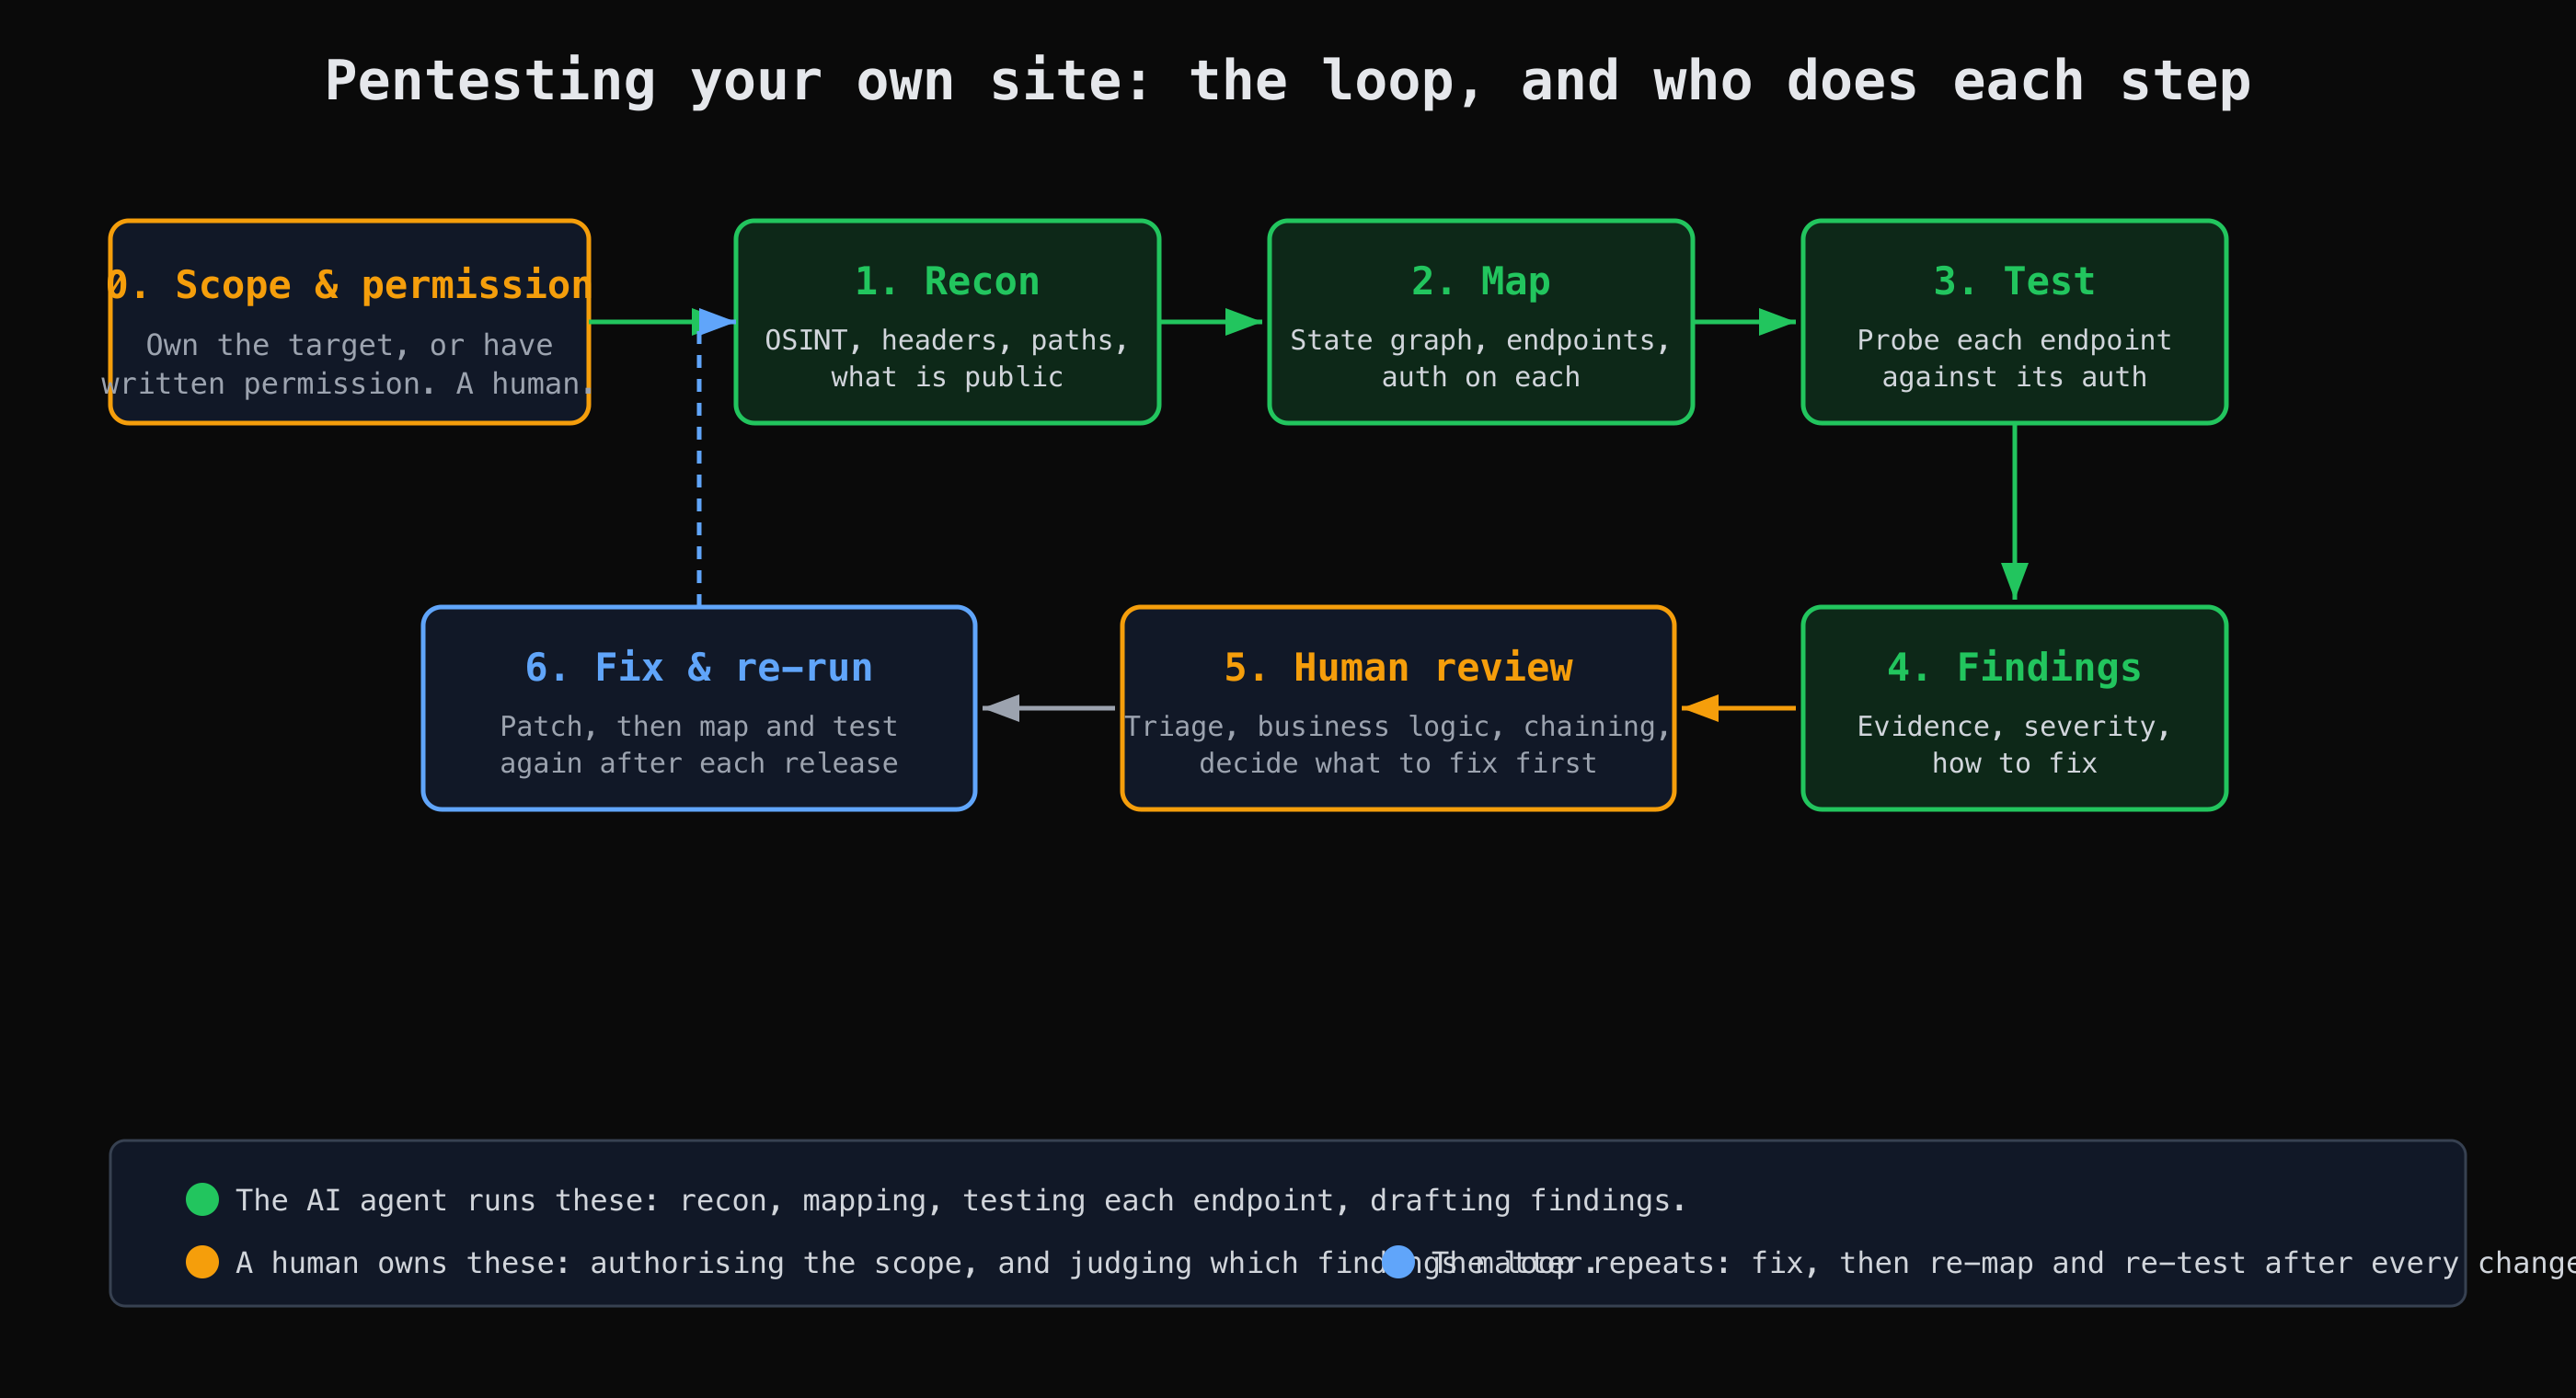Select the '4. Findings' heading
This screenshot has height=1398, width=2576.
pyautogui.click(x=2014, y=667)
